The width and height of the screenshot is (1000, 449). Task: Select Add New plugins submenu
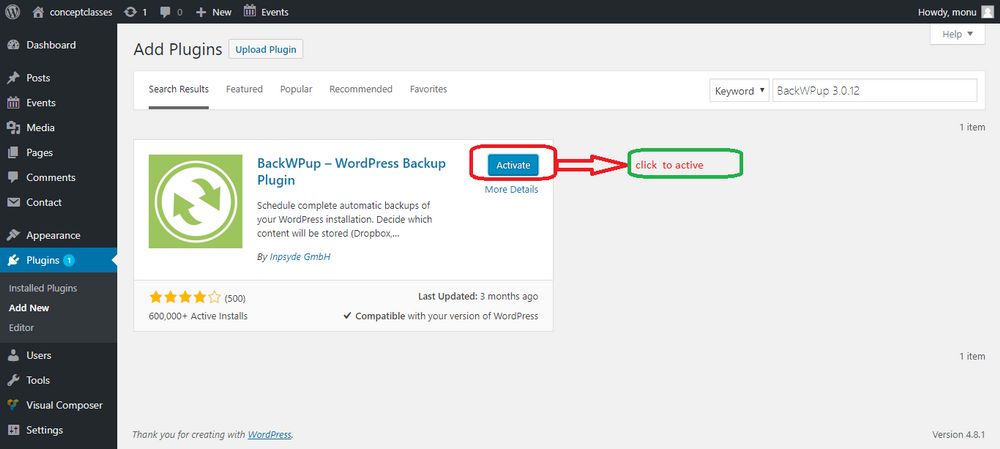29,308
